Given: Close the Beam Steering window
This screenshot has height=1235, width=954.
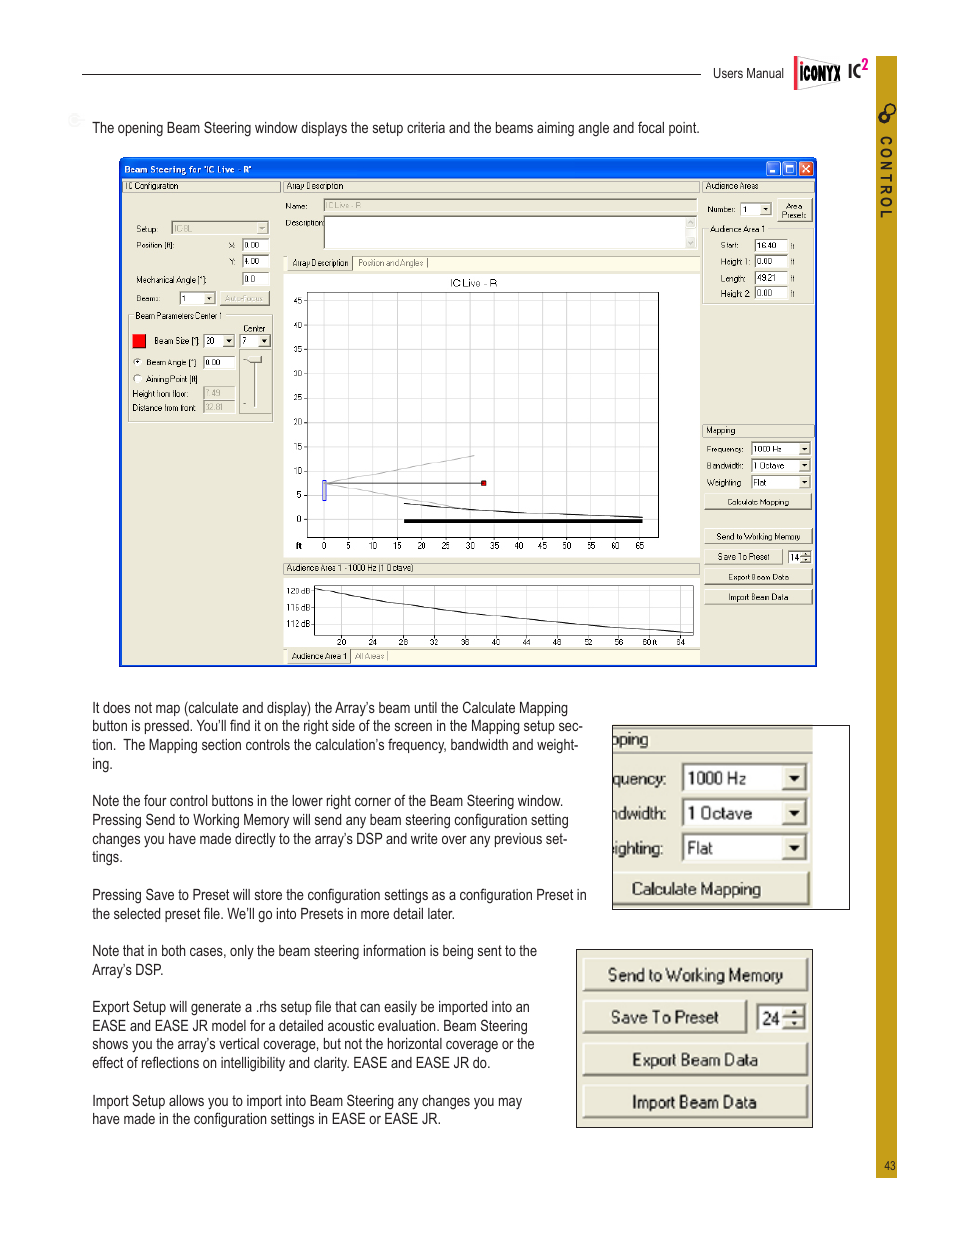Looking at the screenshot, I should pos(805,169).
